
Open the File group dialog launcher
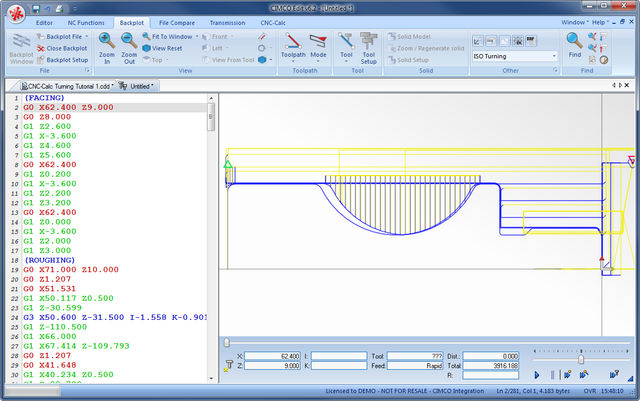[87, 71]
